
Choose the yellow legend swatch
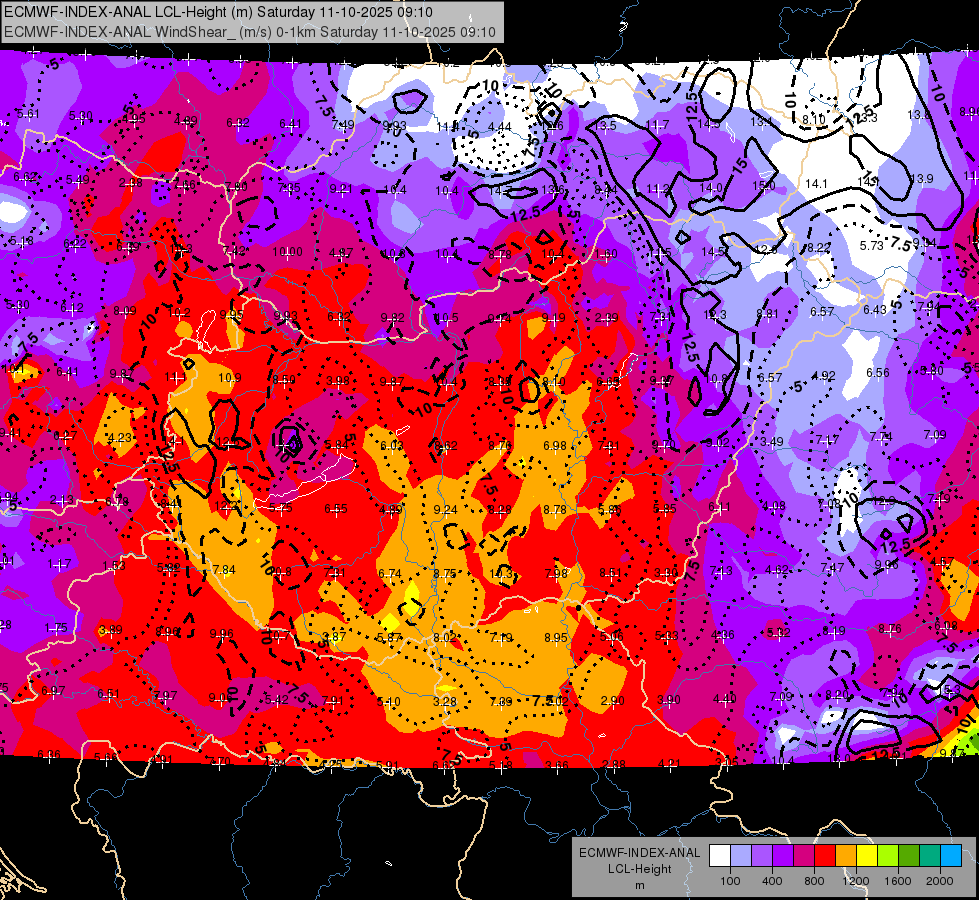point(867,856)
